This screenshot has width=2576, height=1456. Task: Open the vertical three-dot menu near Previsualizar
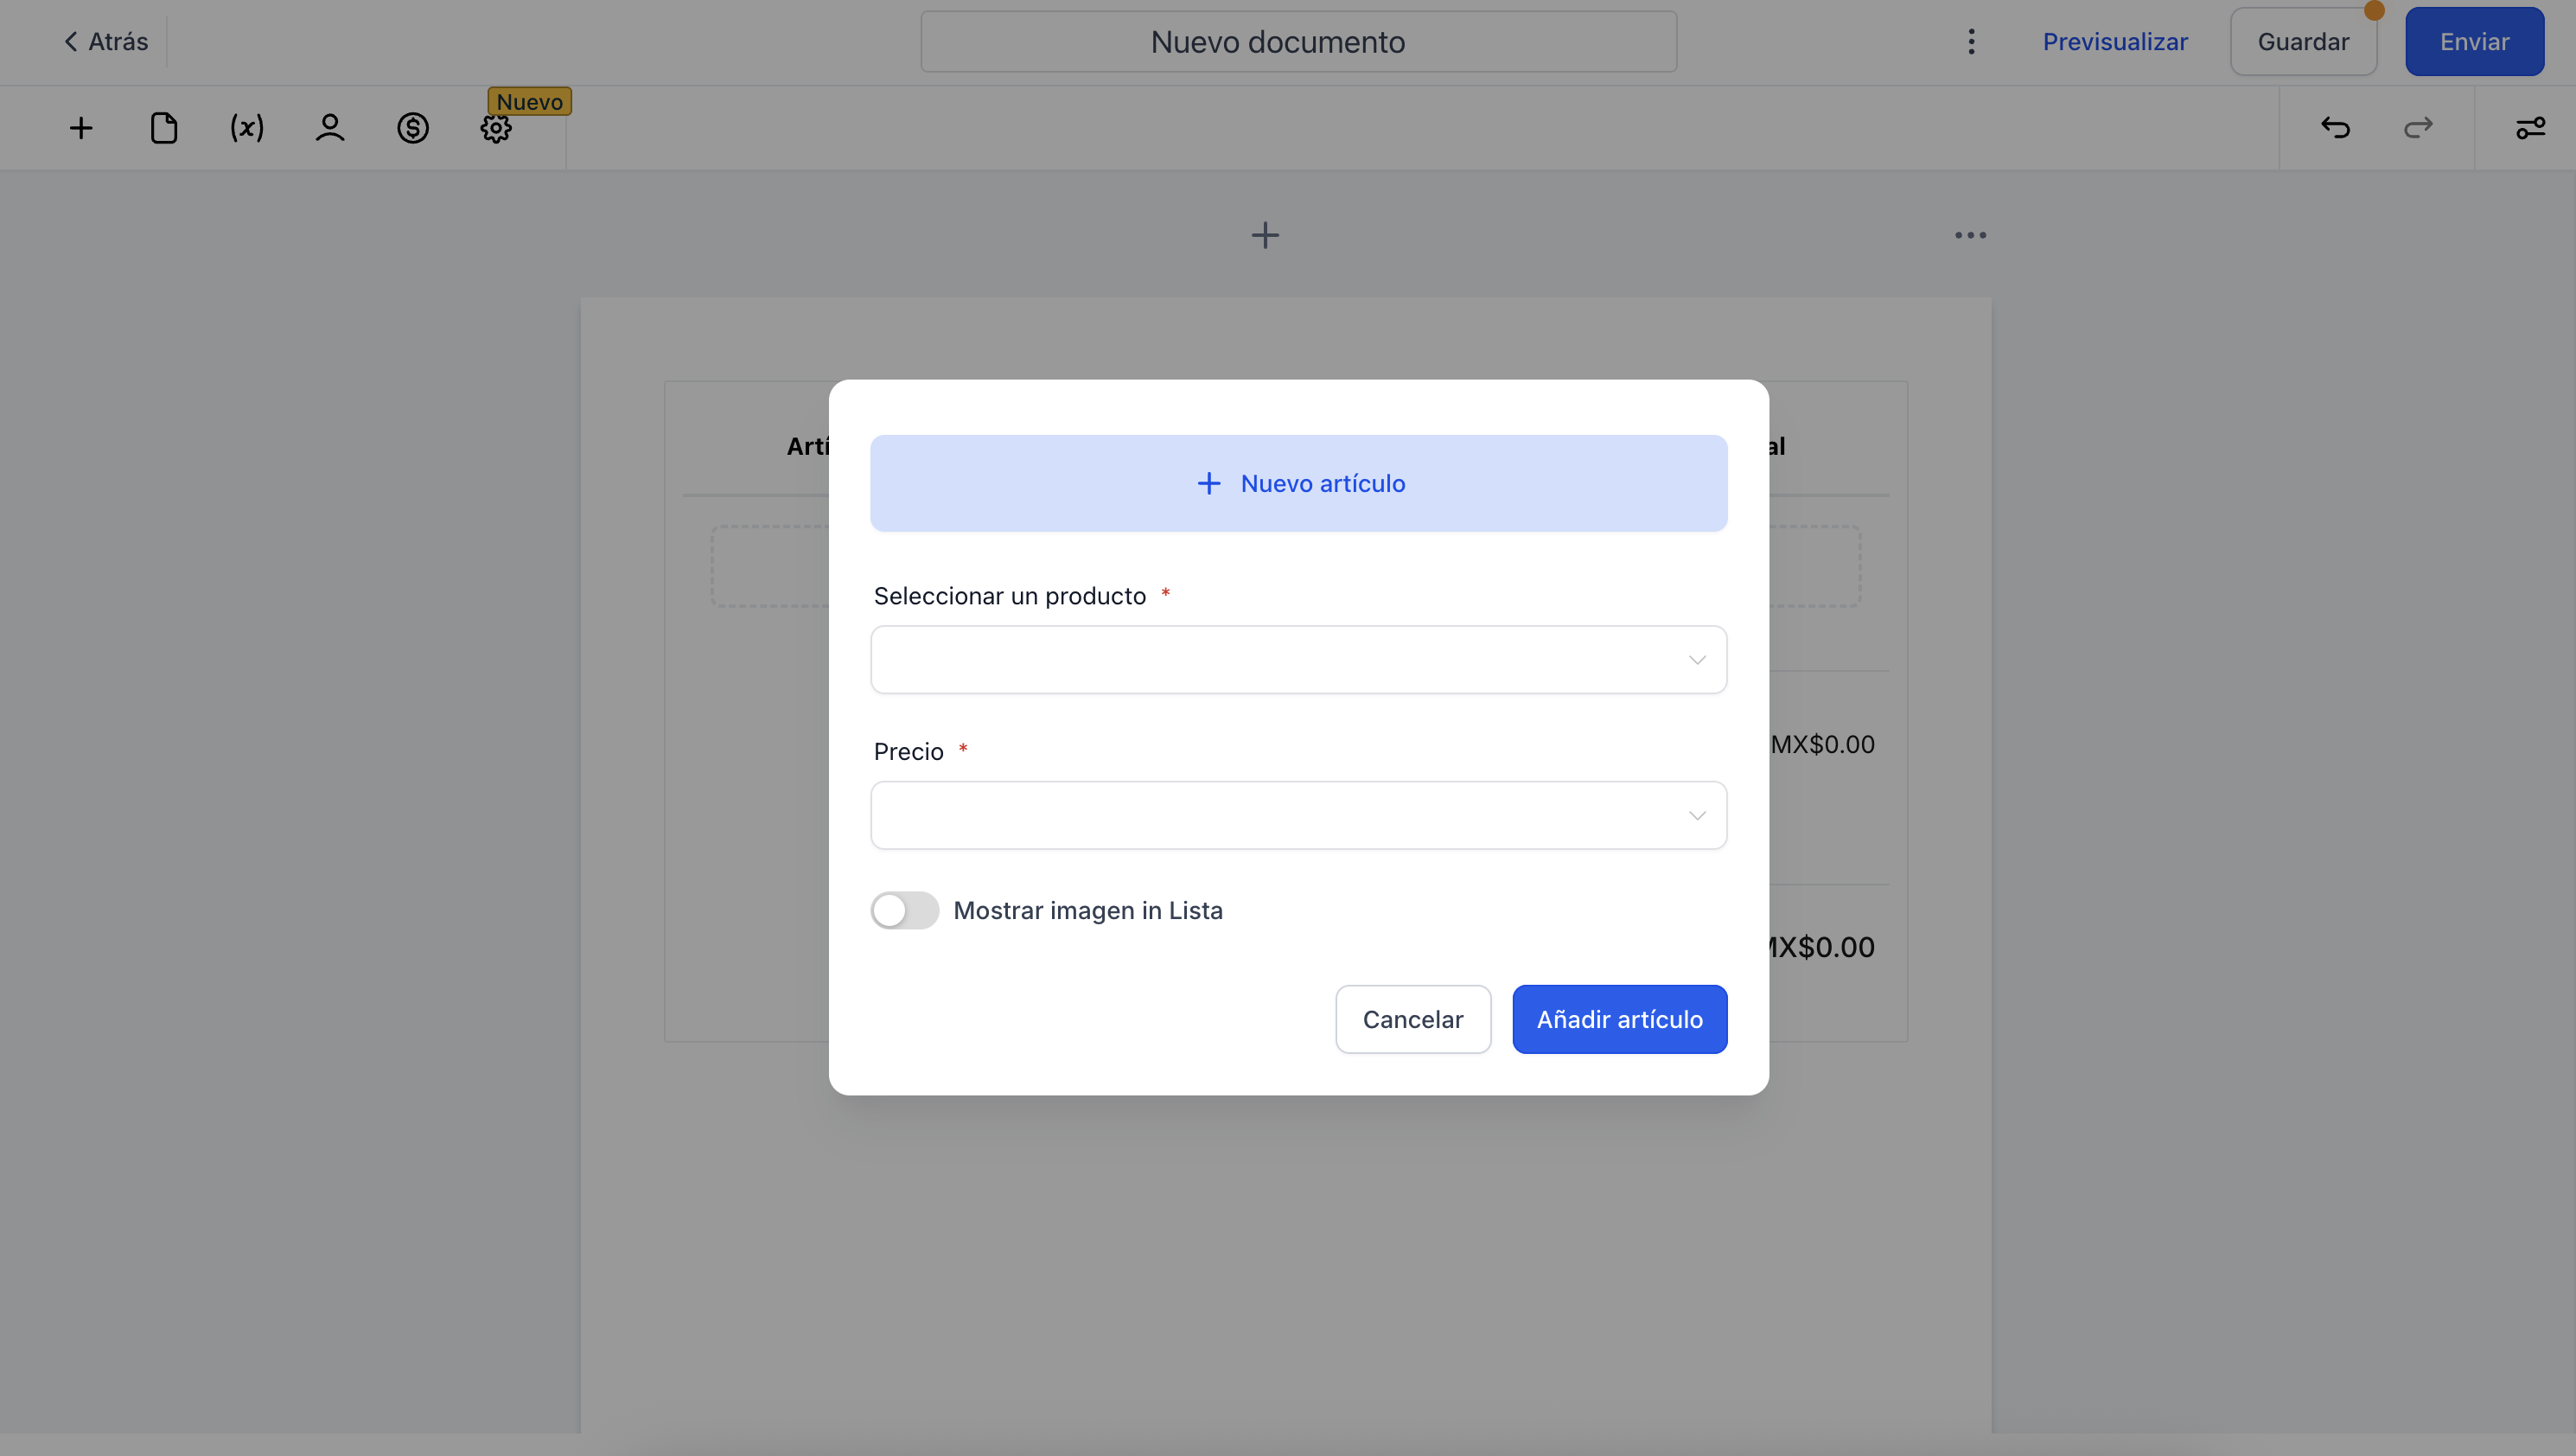[1971, 42]
